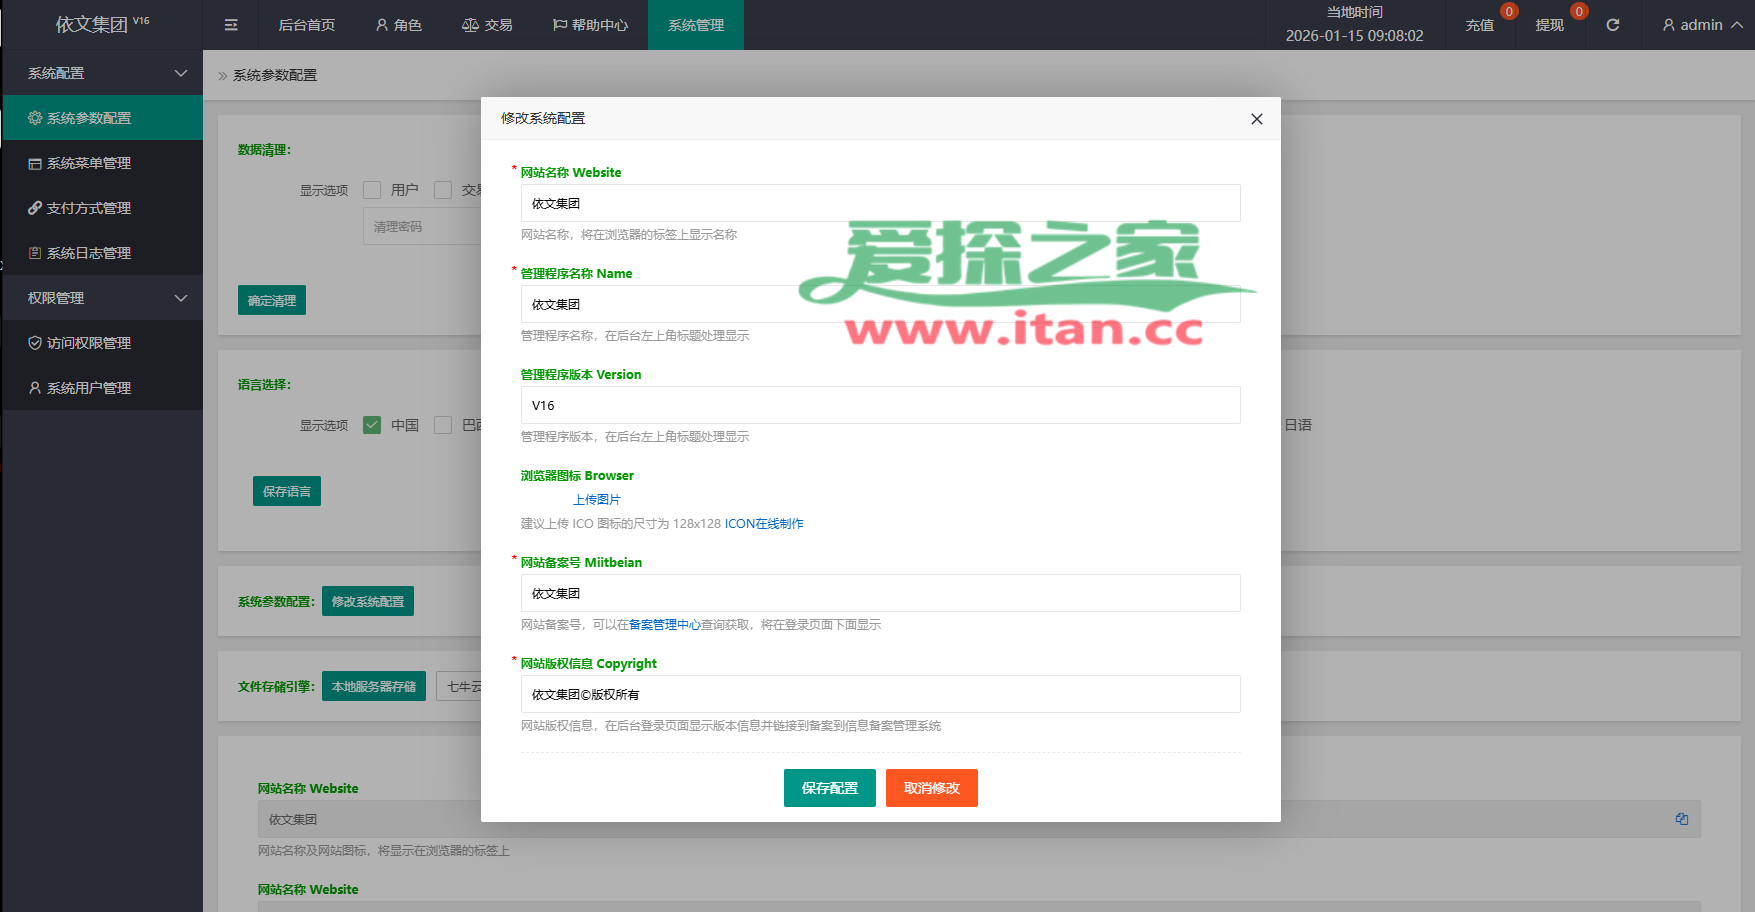The height and width of the screenshot is (912, 1755).
Task: Open 系统日志管理 in the sidebar
Action: click(x=89, y=253)
